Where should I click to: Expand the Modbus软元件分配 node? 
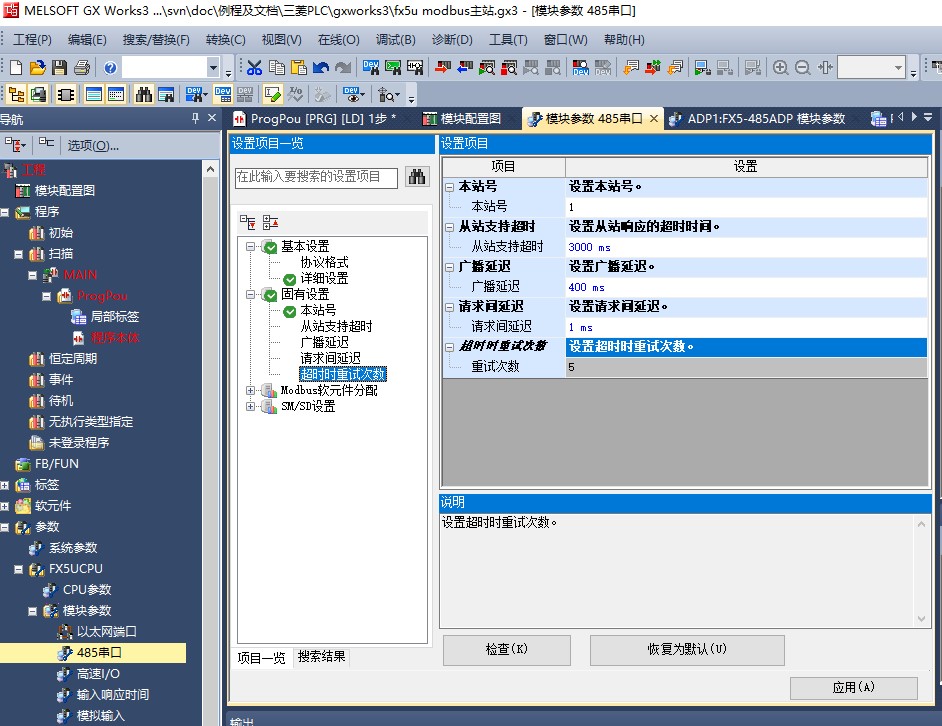[x=251, y=391]
